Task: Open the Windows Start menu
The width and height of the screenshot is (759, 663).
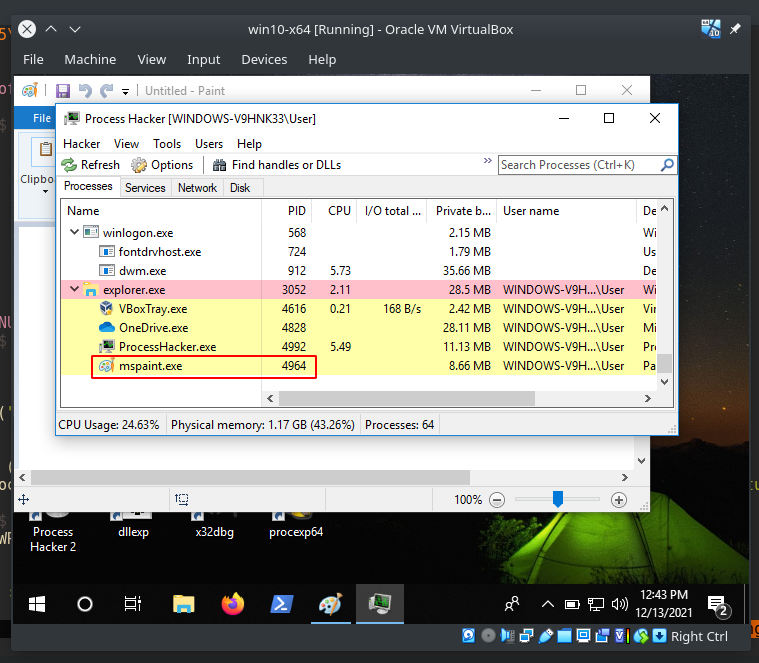Action: tap(37, 604)
